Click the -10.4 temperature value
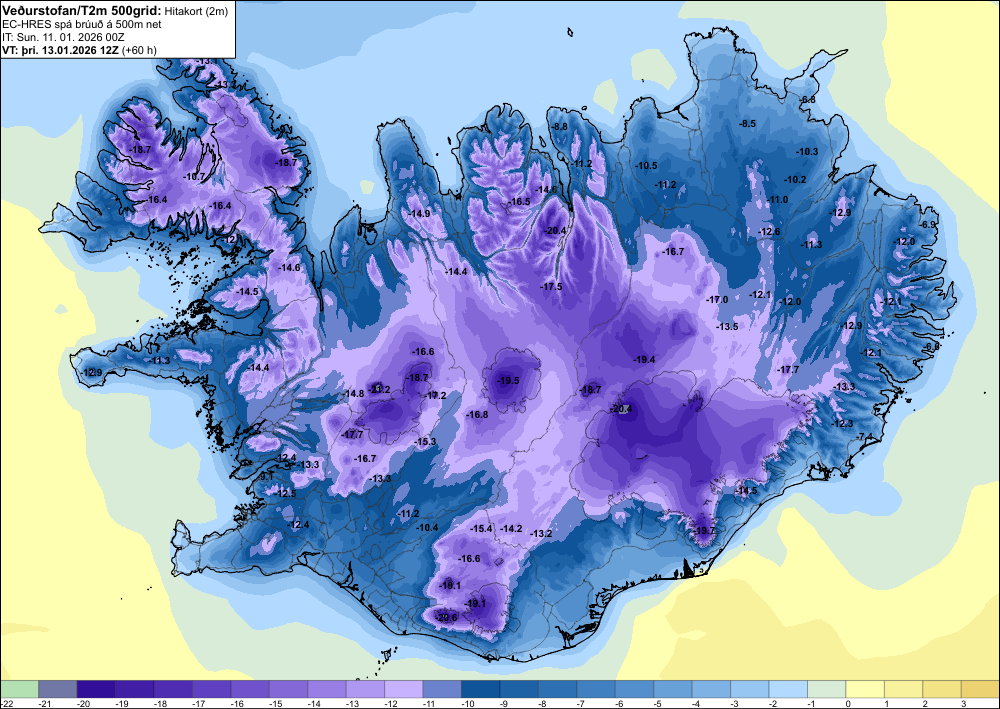 (x=427, y=527)
